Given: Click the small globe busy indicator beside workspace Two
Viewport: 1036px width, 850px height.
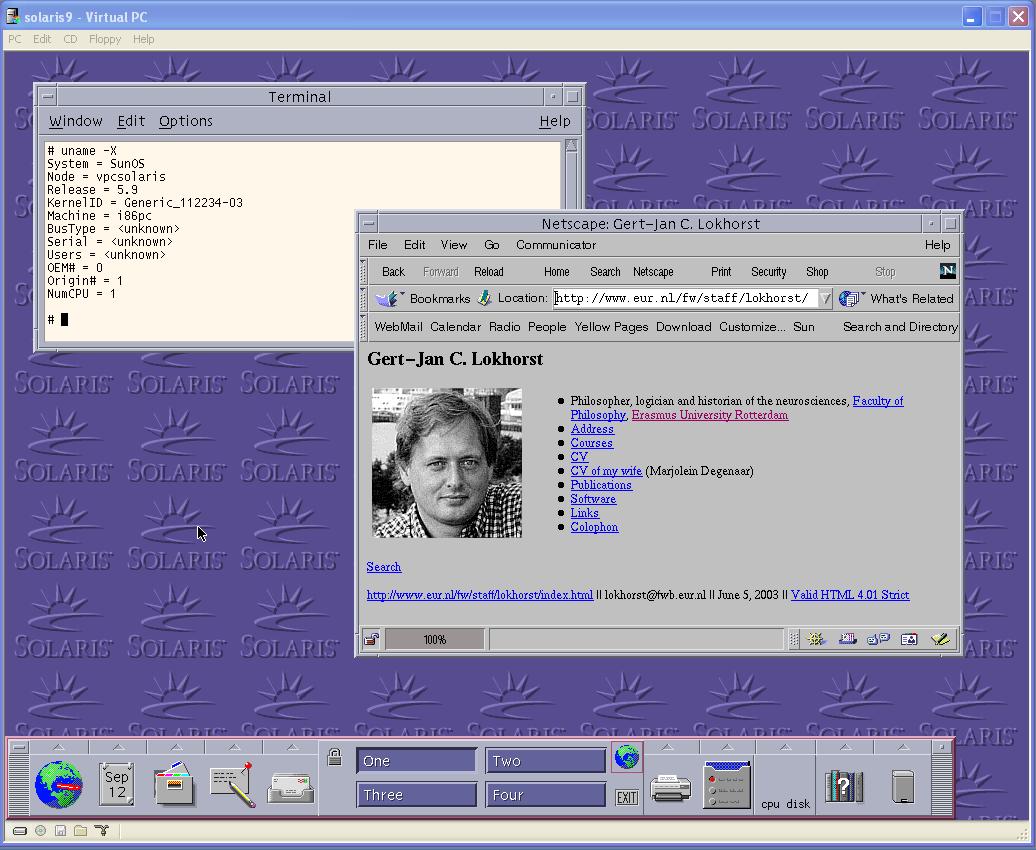Looking at the screenshot, I should (626, 757).
